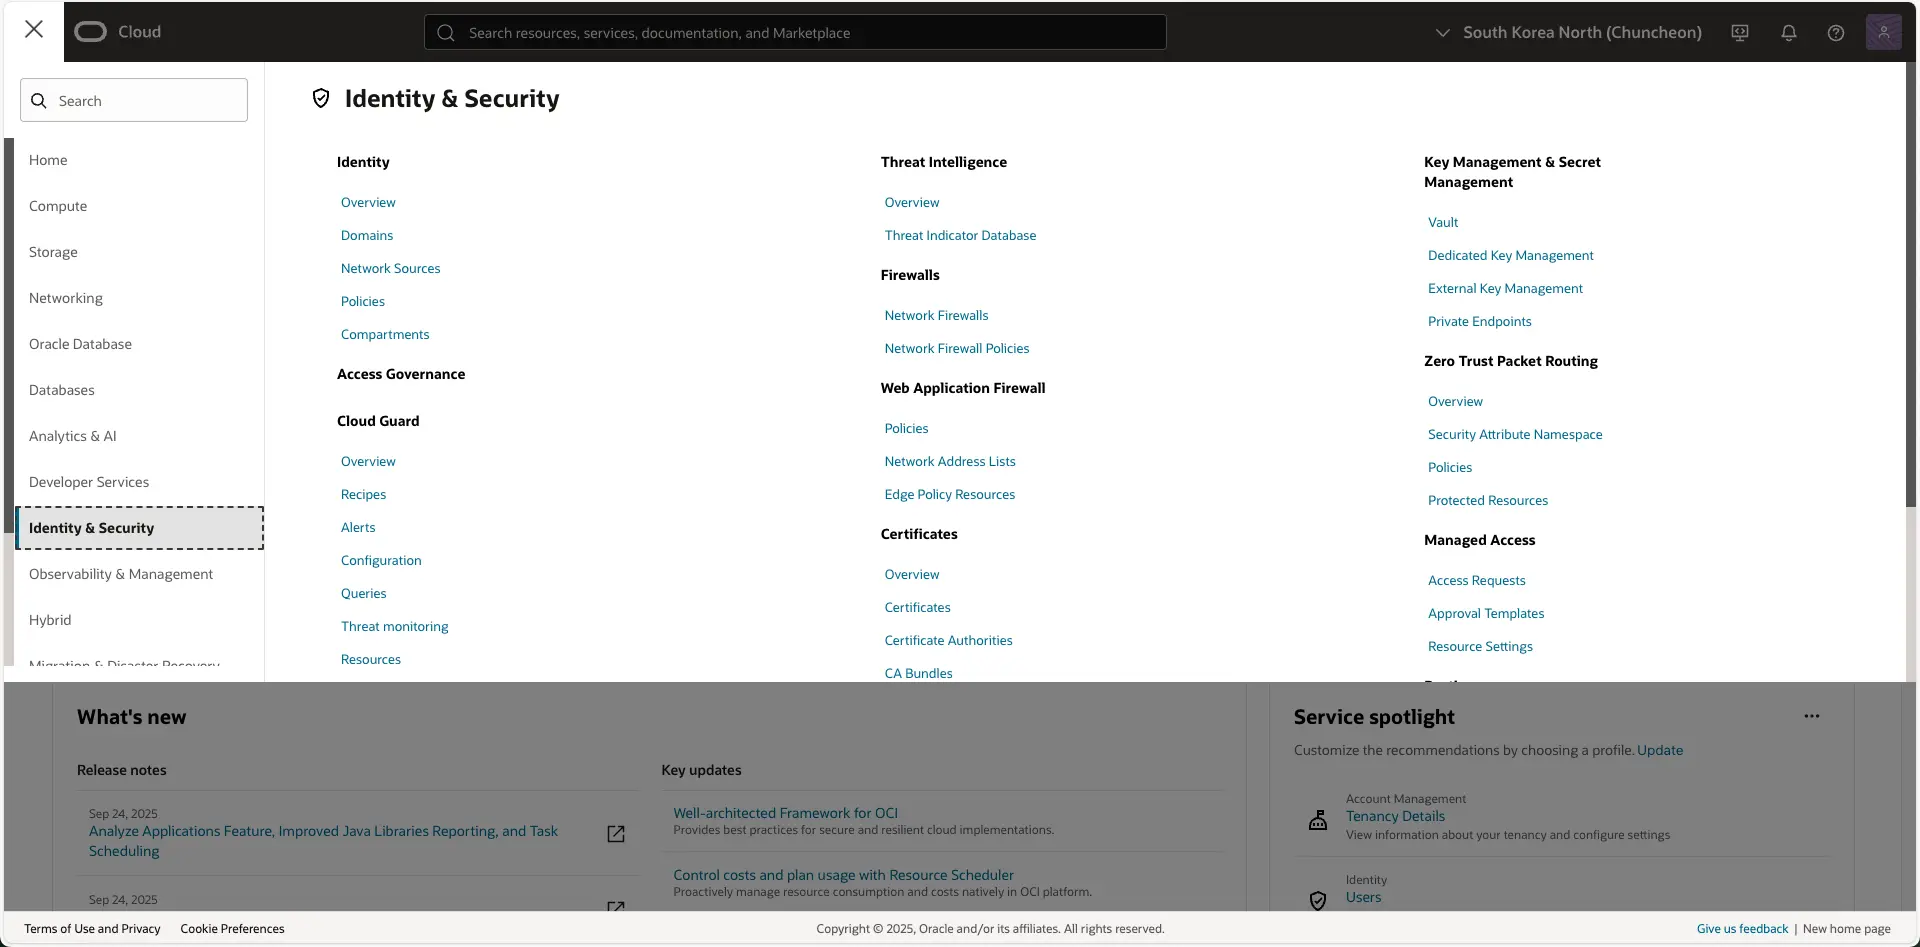Select Hybrid in the navigation menu

click(50, 620)
